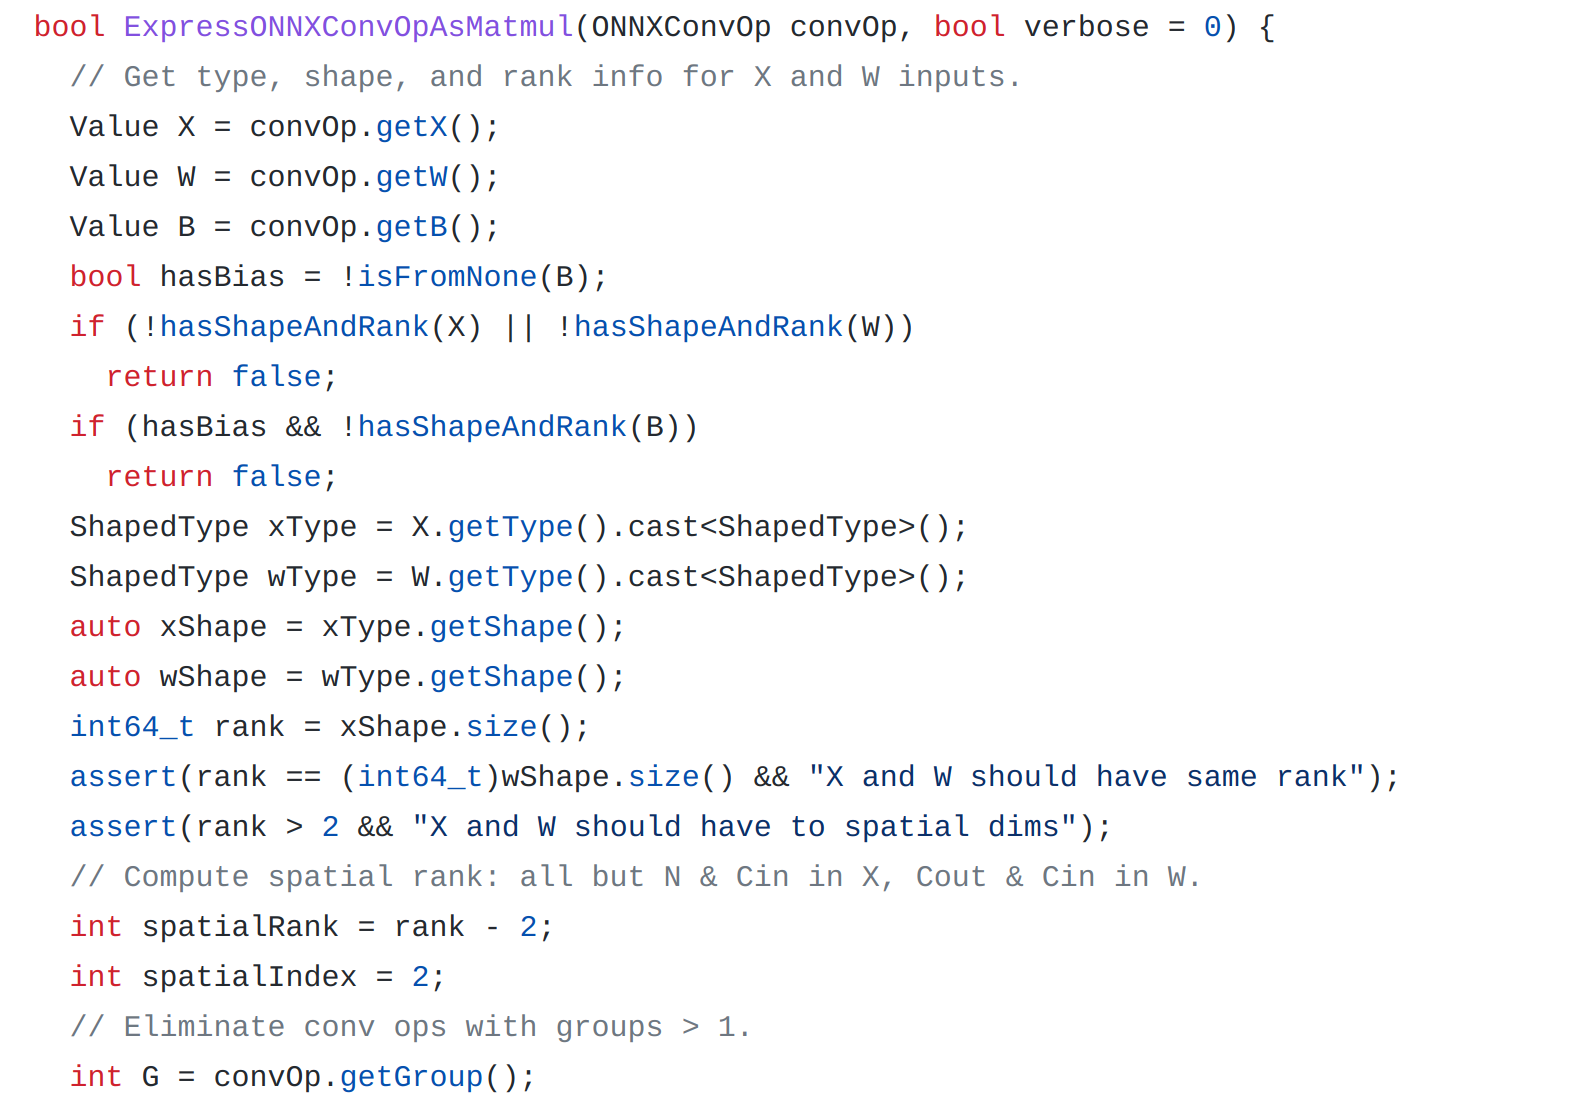
Task: Click the hasBias variable declaration
Action: point(222,277)
